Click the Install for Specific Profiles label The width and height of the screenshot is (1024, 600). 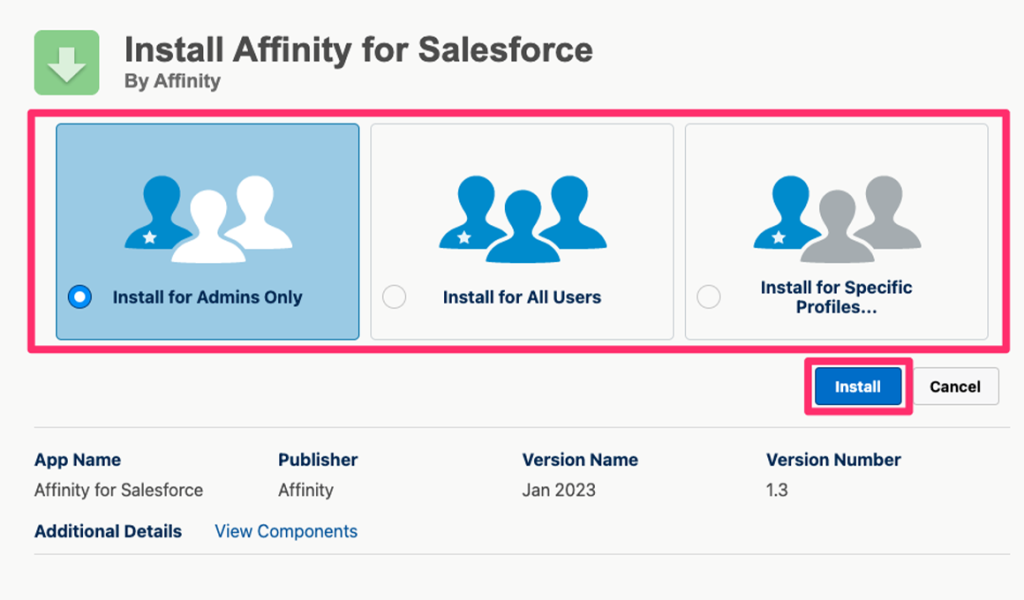tap(837, 297)
